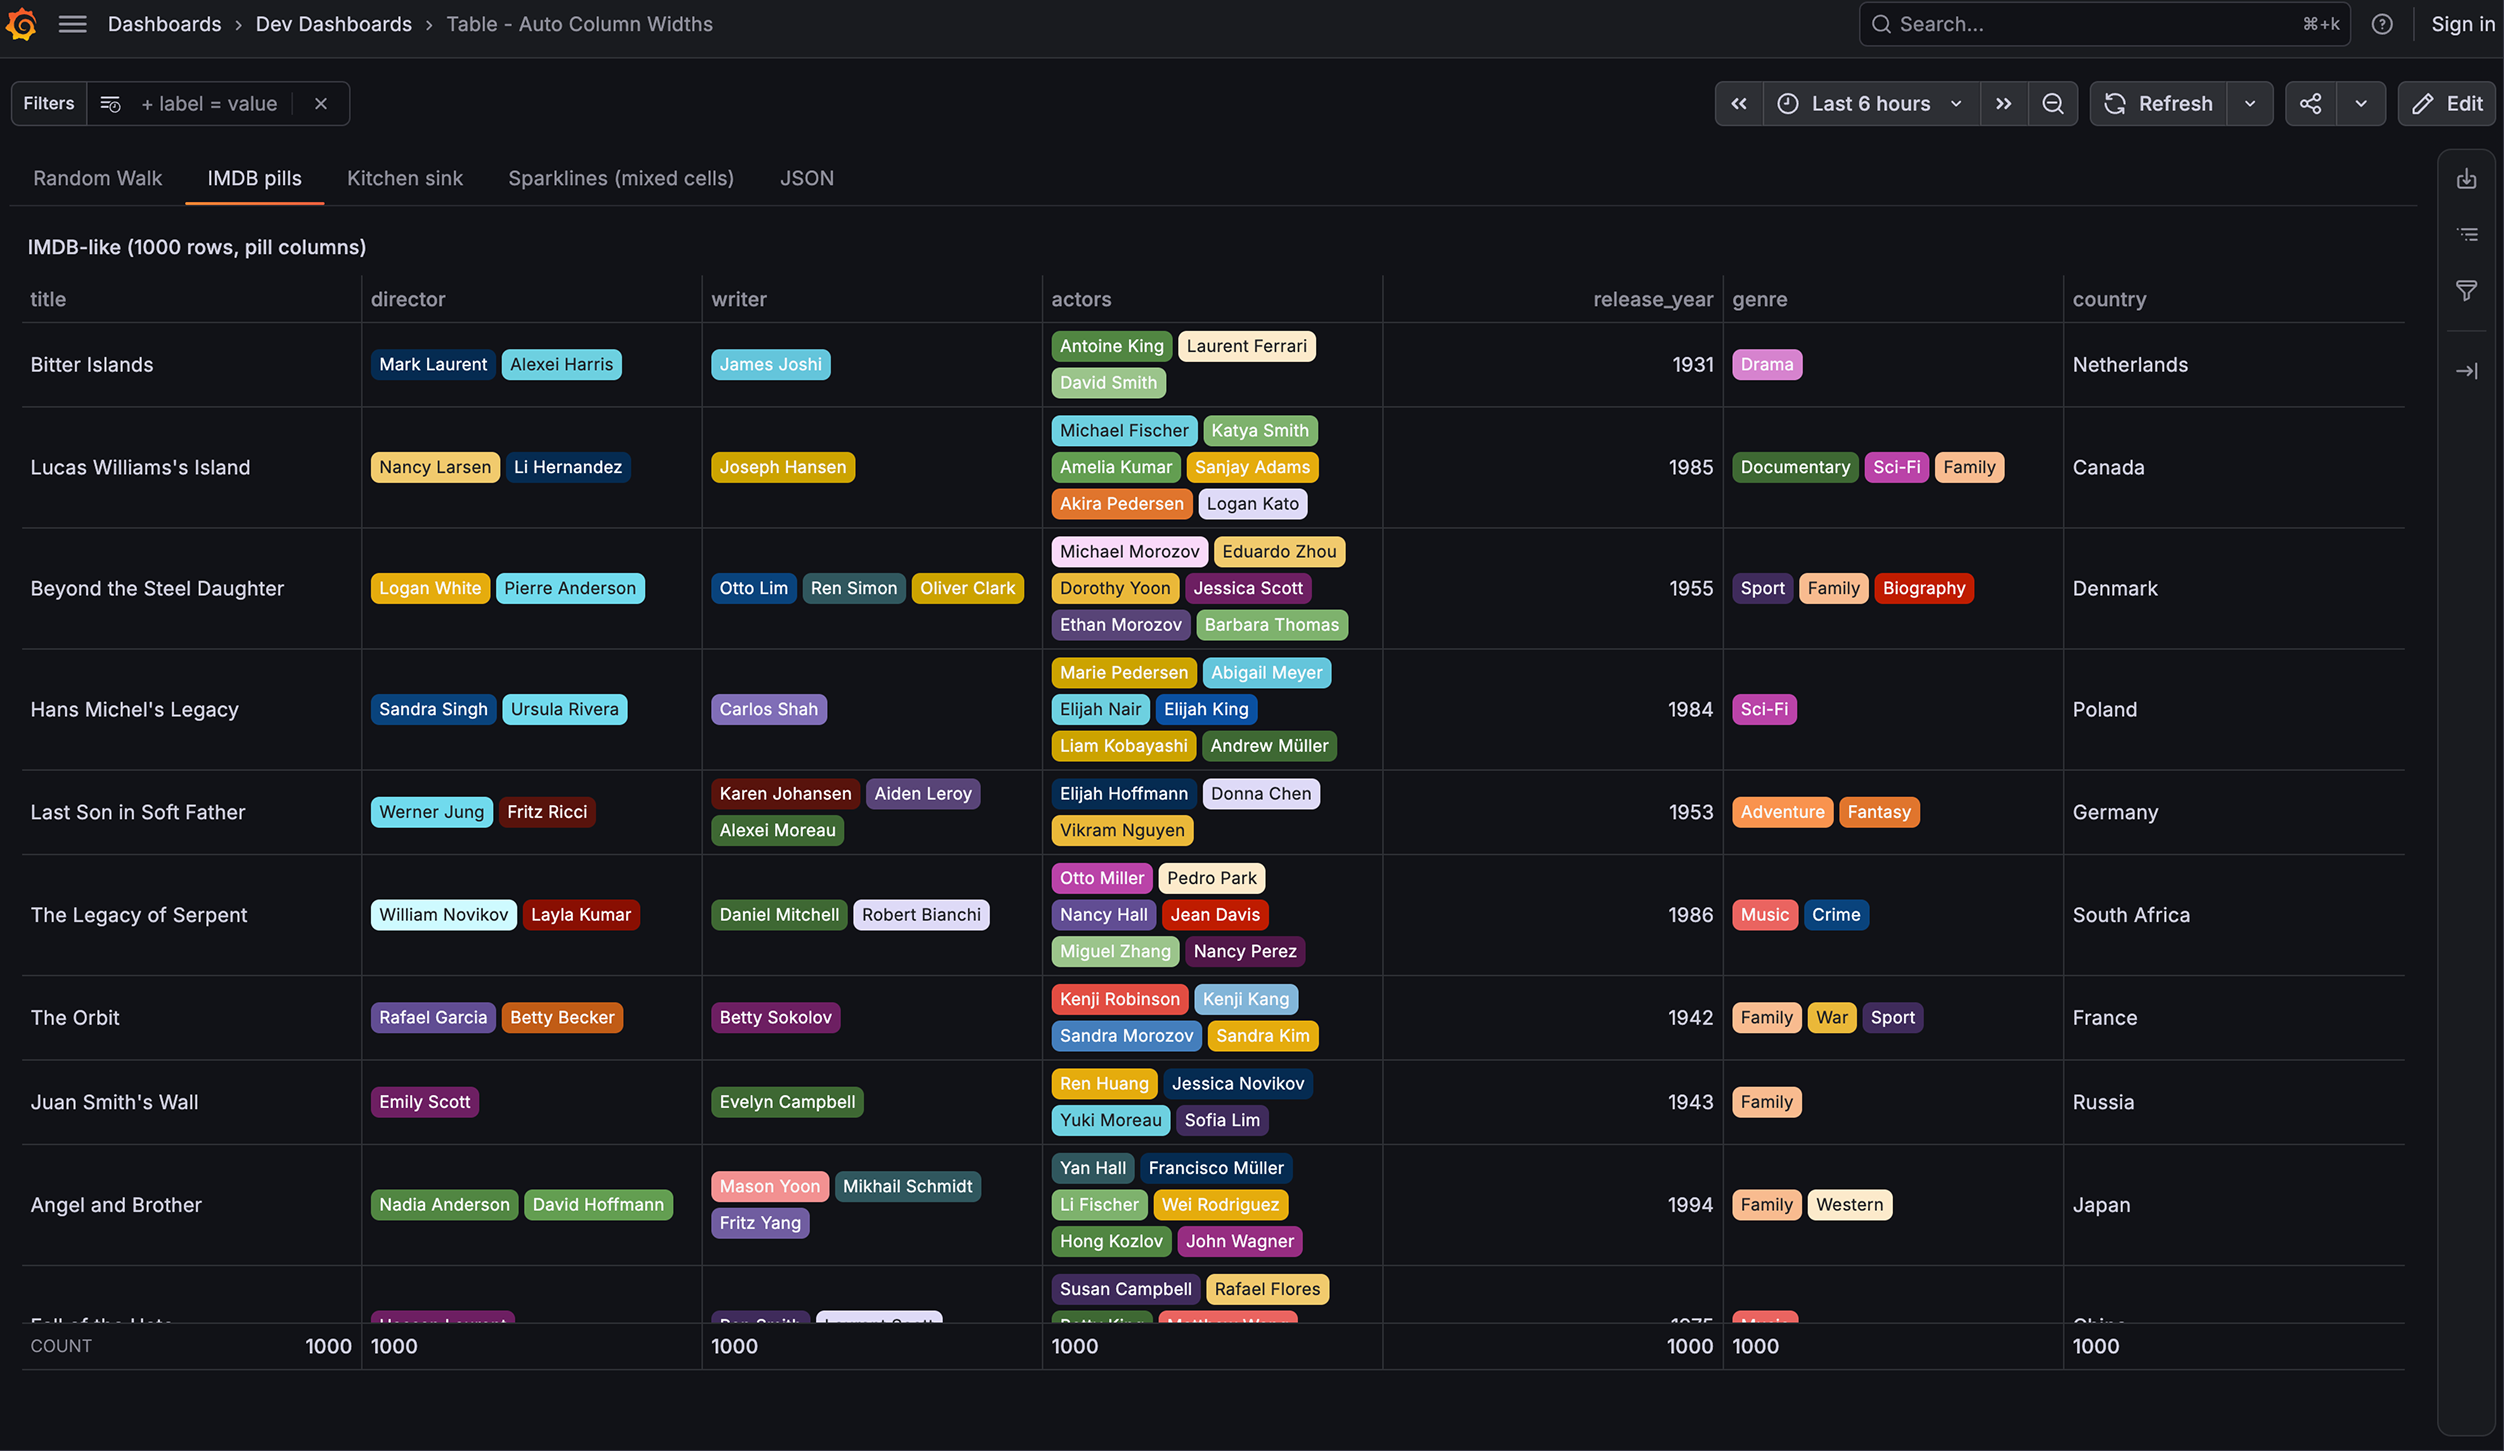Viewport: 2504px width, 1451px height.
Task: Open the outline list icon in sidebar
Action: tap(2467, 235)
